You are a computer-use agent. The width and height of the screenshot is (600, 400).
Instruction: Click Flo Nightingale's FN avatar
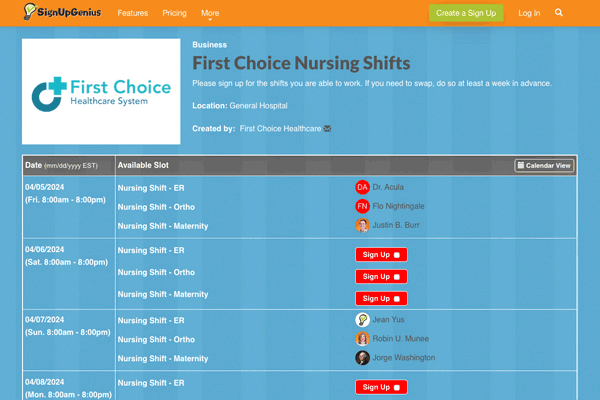pyautogui.click(x=362, y=206)
